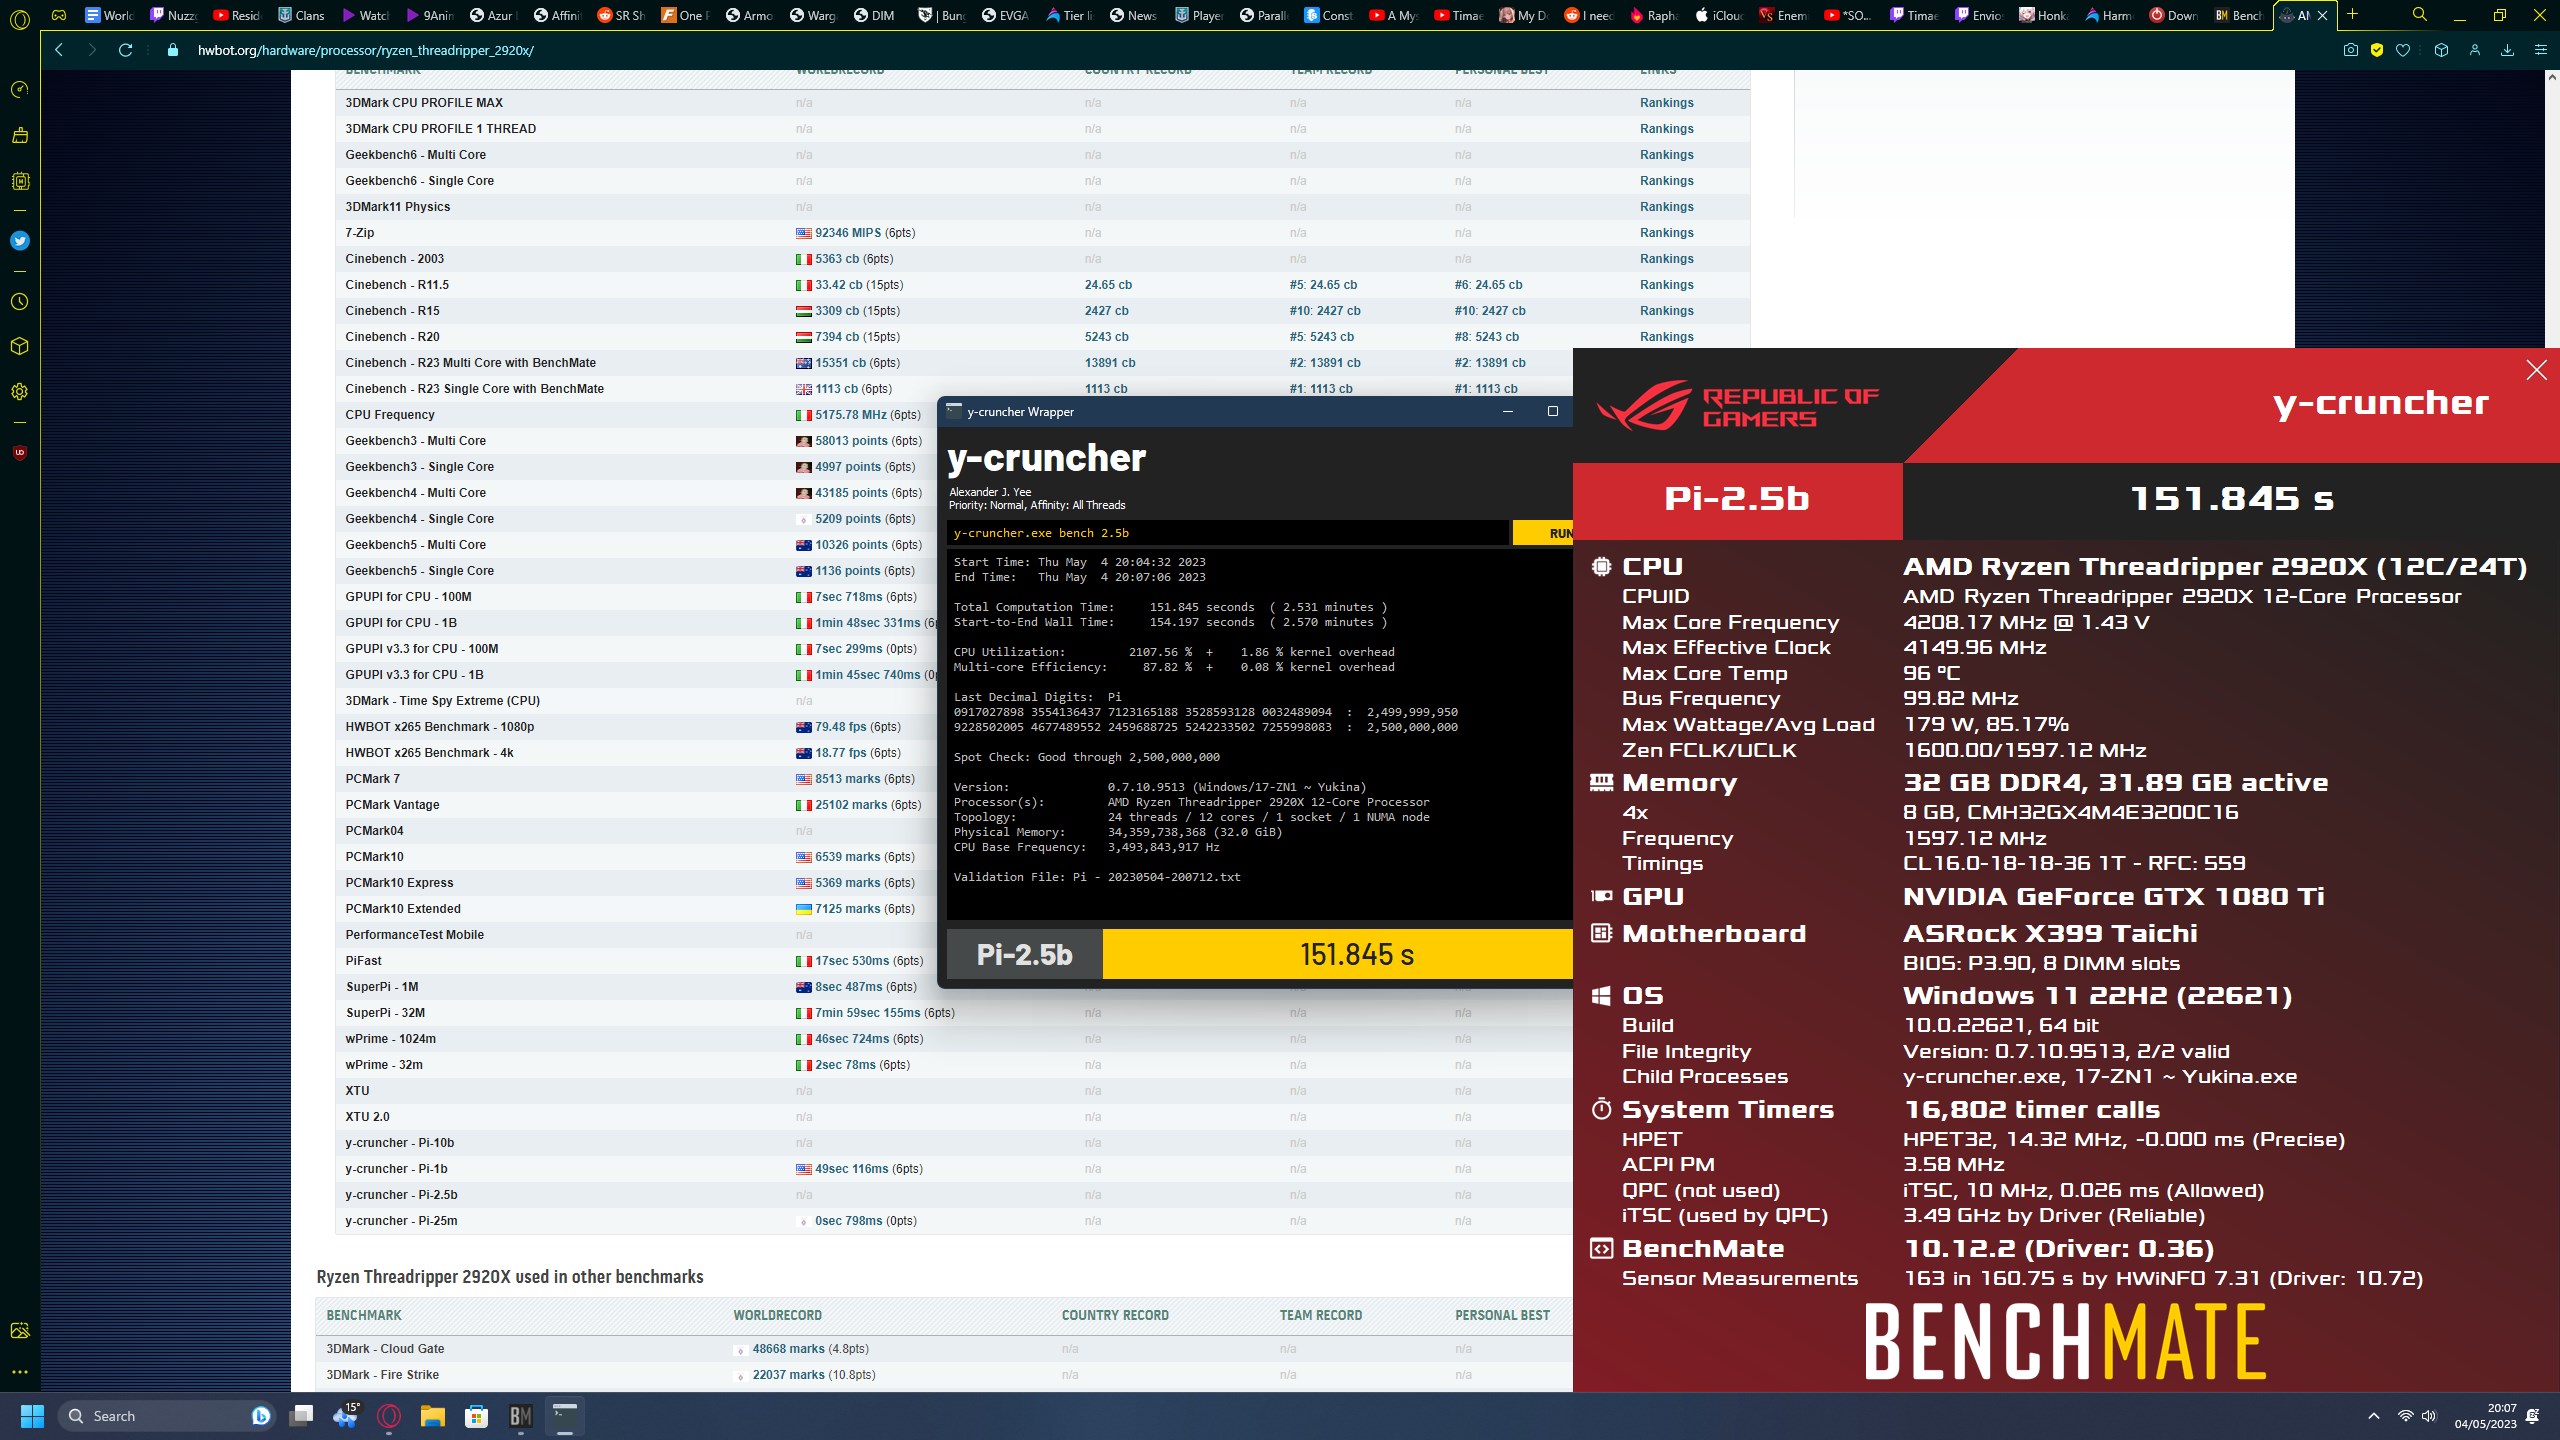Click the yellow 151.845 s result bar

click(1337, 954)
